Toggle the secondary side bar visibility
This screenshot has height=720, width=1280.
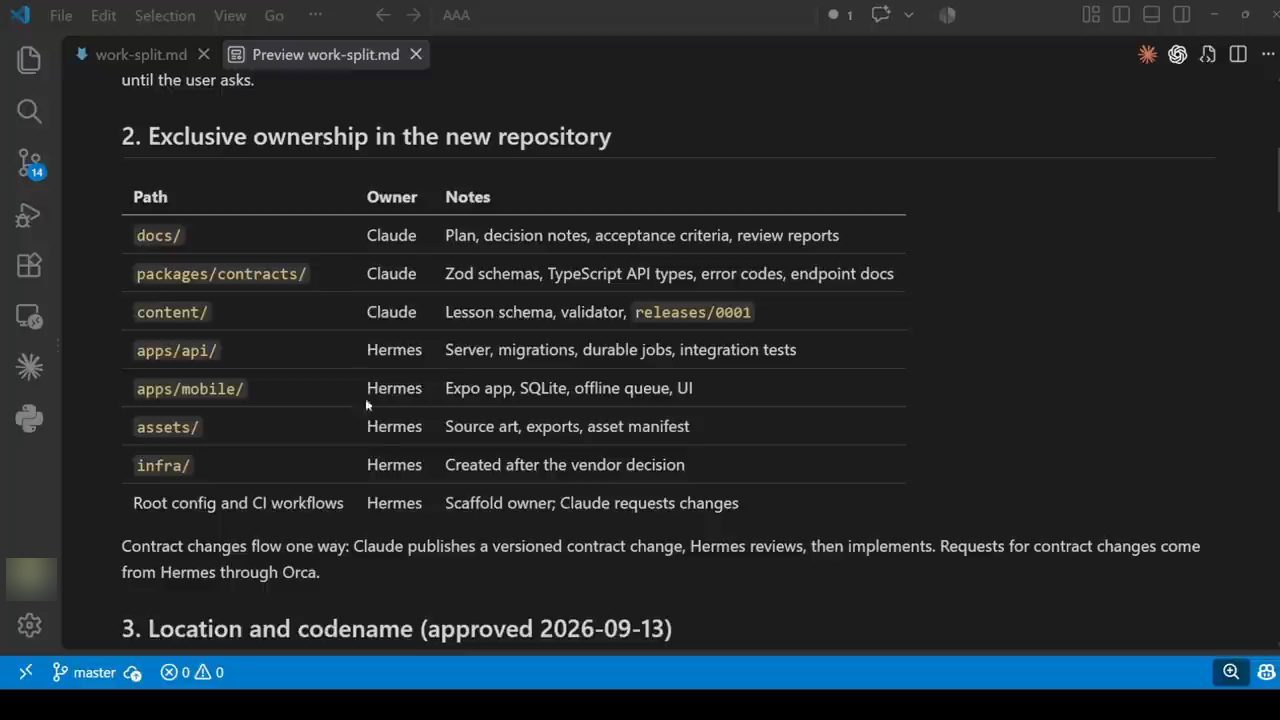pyautogui.click(x=1181, y=15)
